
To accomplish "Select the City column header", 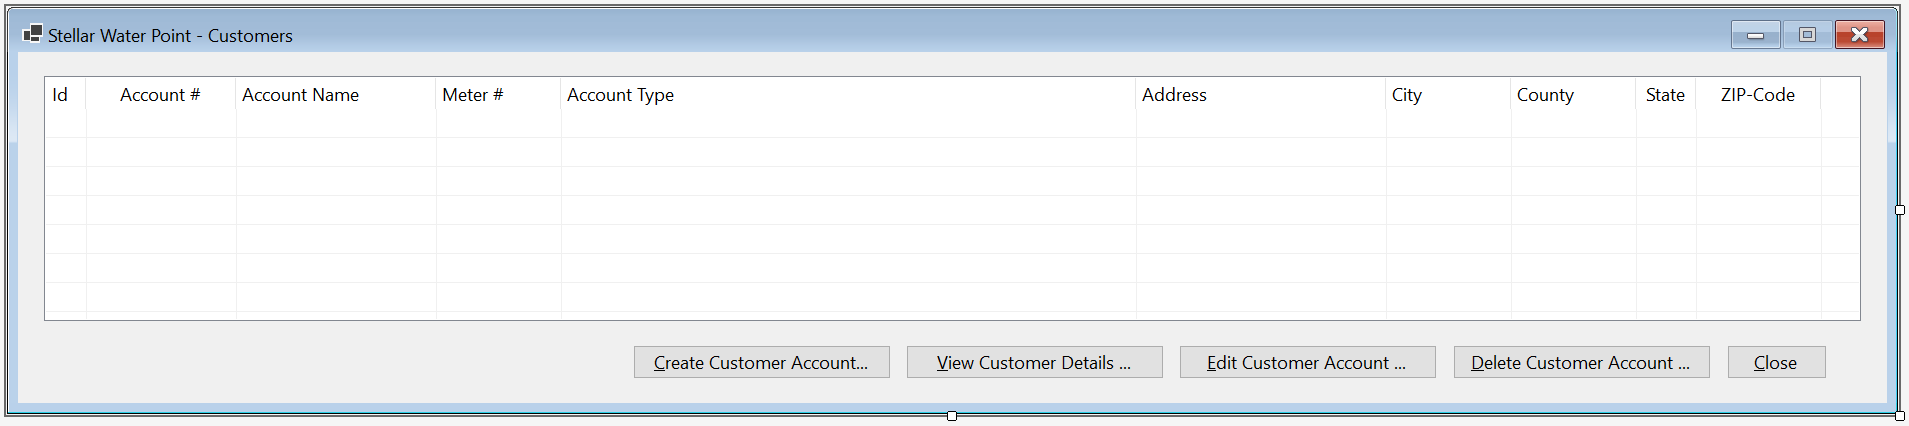I will [1448, 95].
